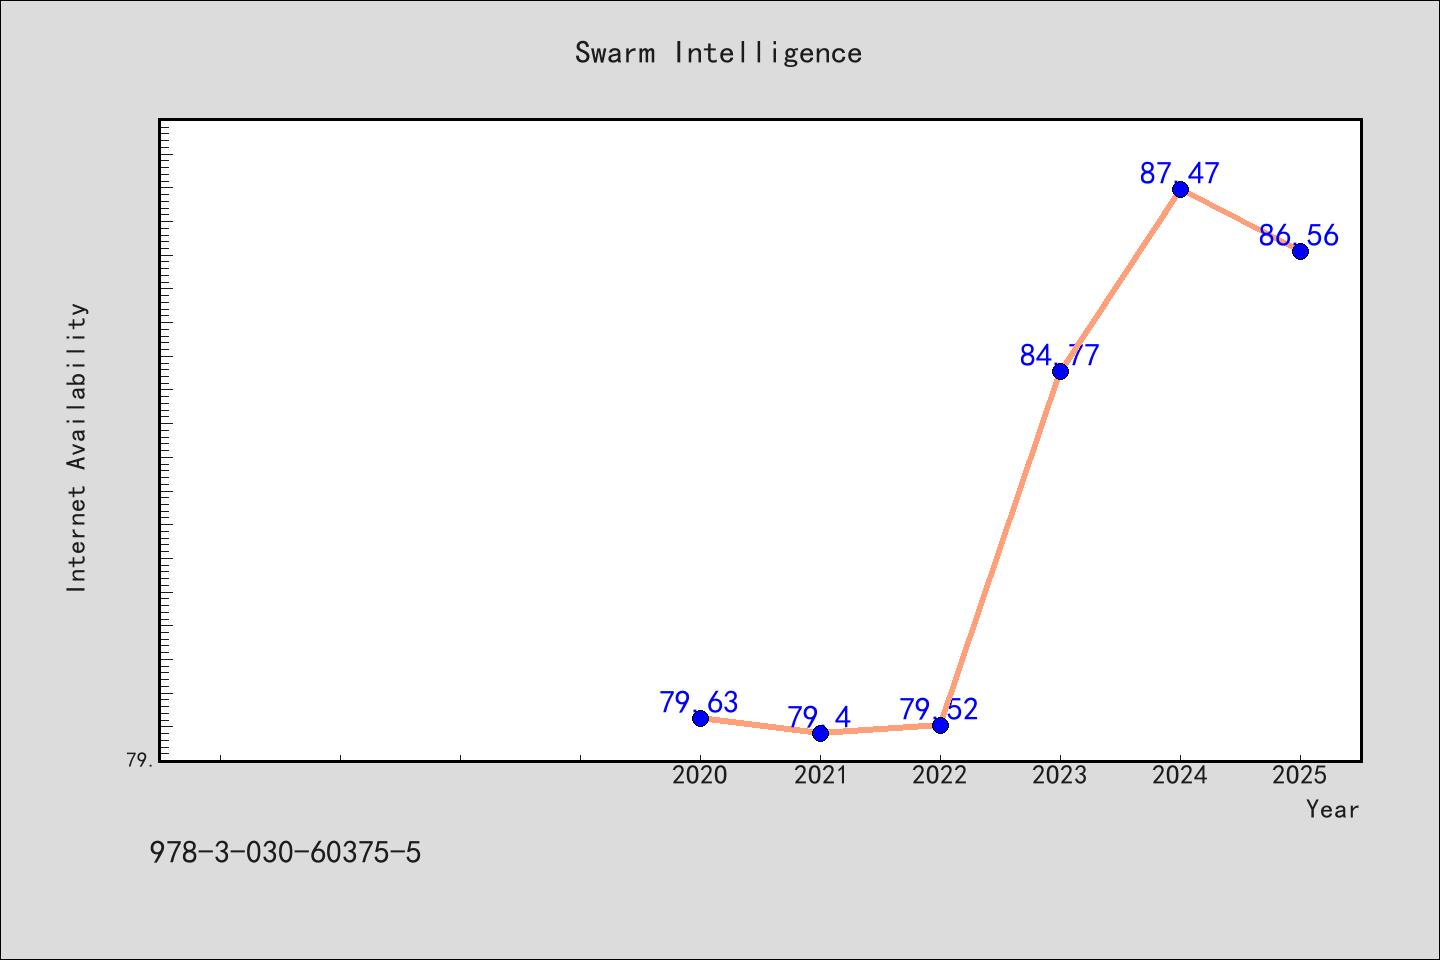Select the 2020 data point marker

[x=700, y=718]
